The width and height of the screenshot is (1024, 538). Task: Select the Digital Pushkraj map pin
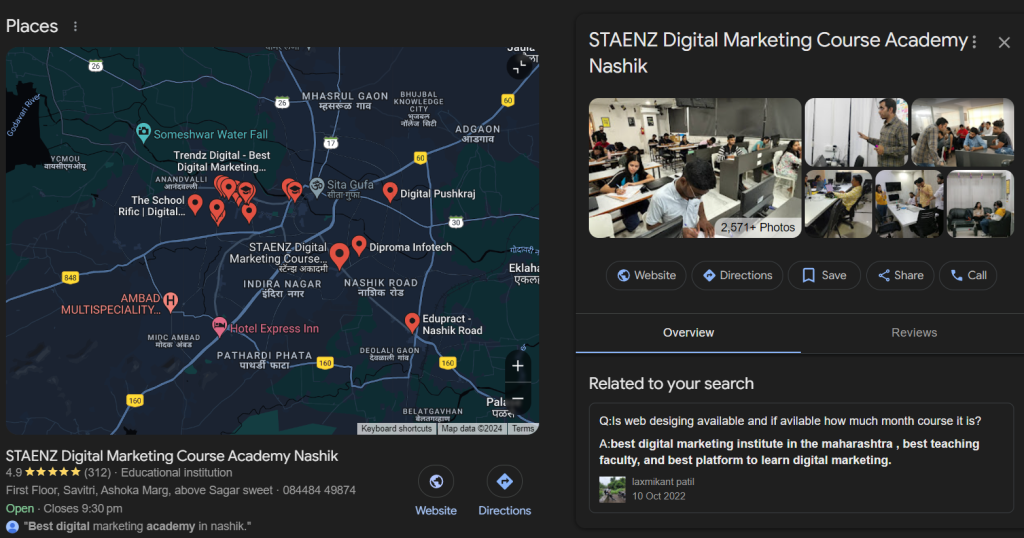click(x=390, y=192)
